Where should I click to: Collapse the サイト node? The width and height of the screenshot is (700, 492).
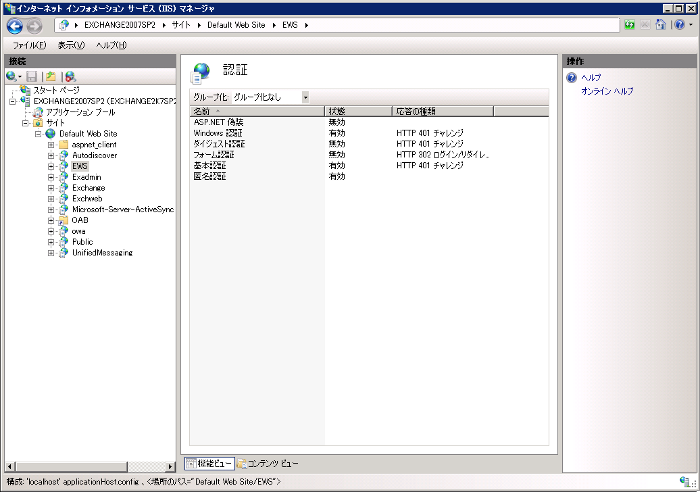[26, 123]
